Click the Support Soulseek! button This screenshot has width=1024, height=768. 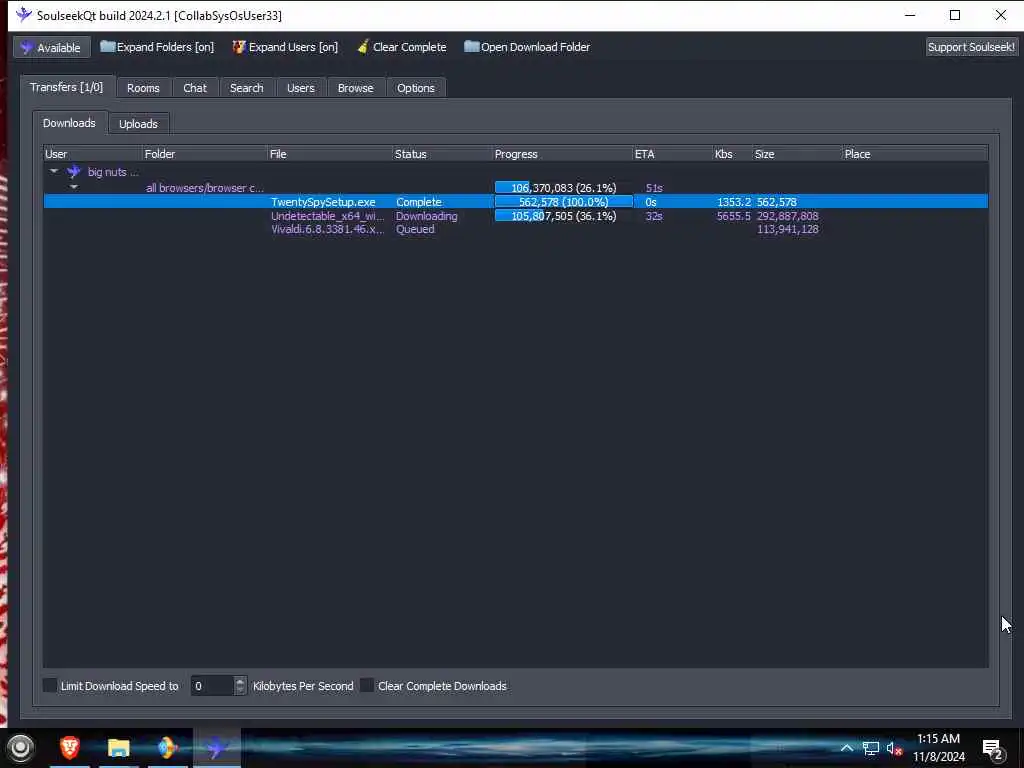[971, 47]
